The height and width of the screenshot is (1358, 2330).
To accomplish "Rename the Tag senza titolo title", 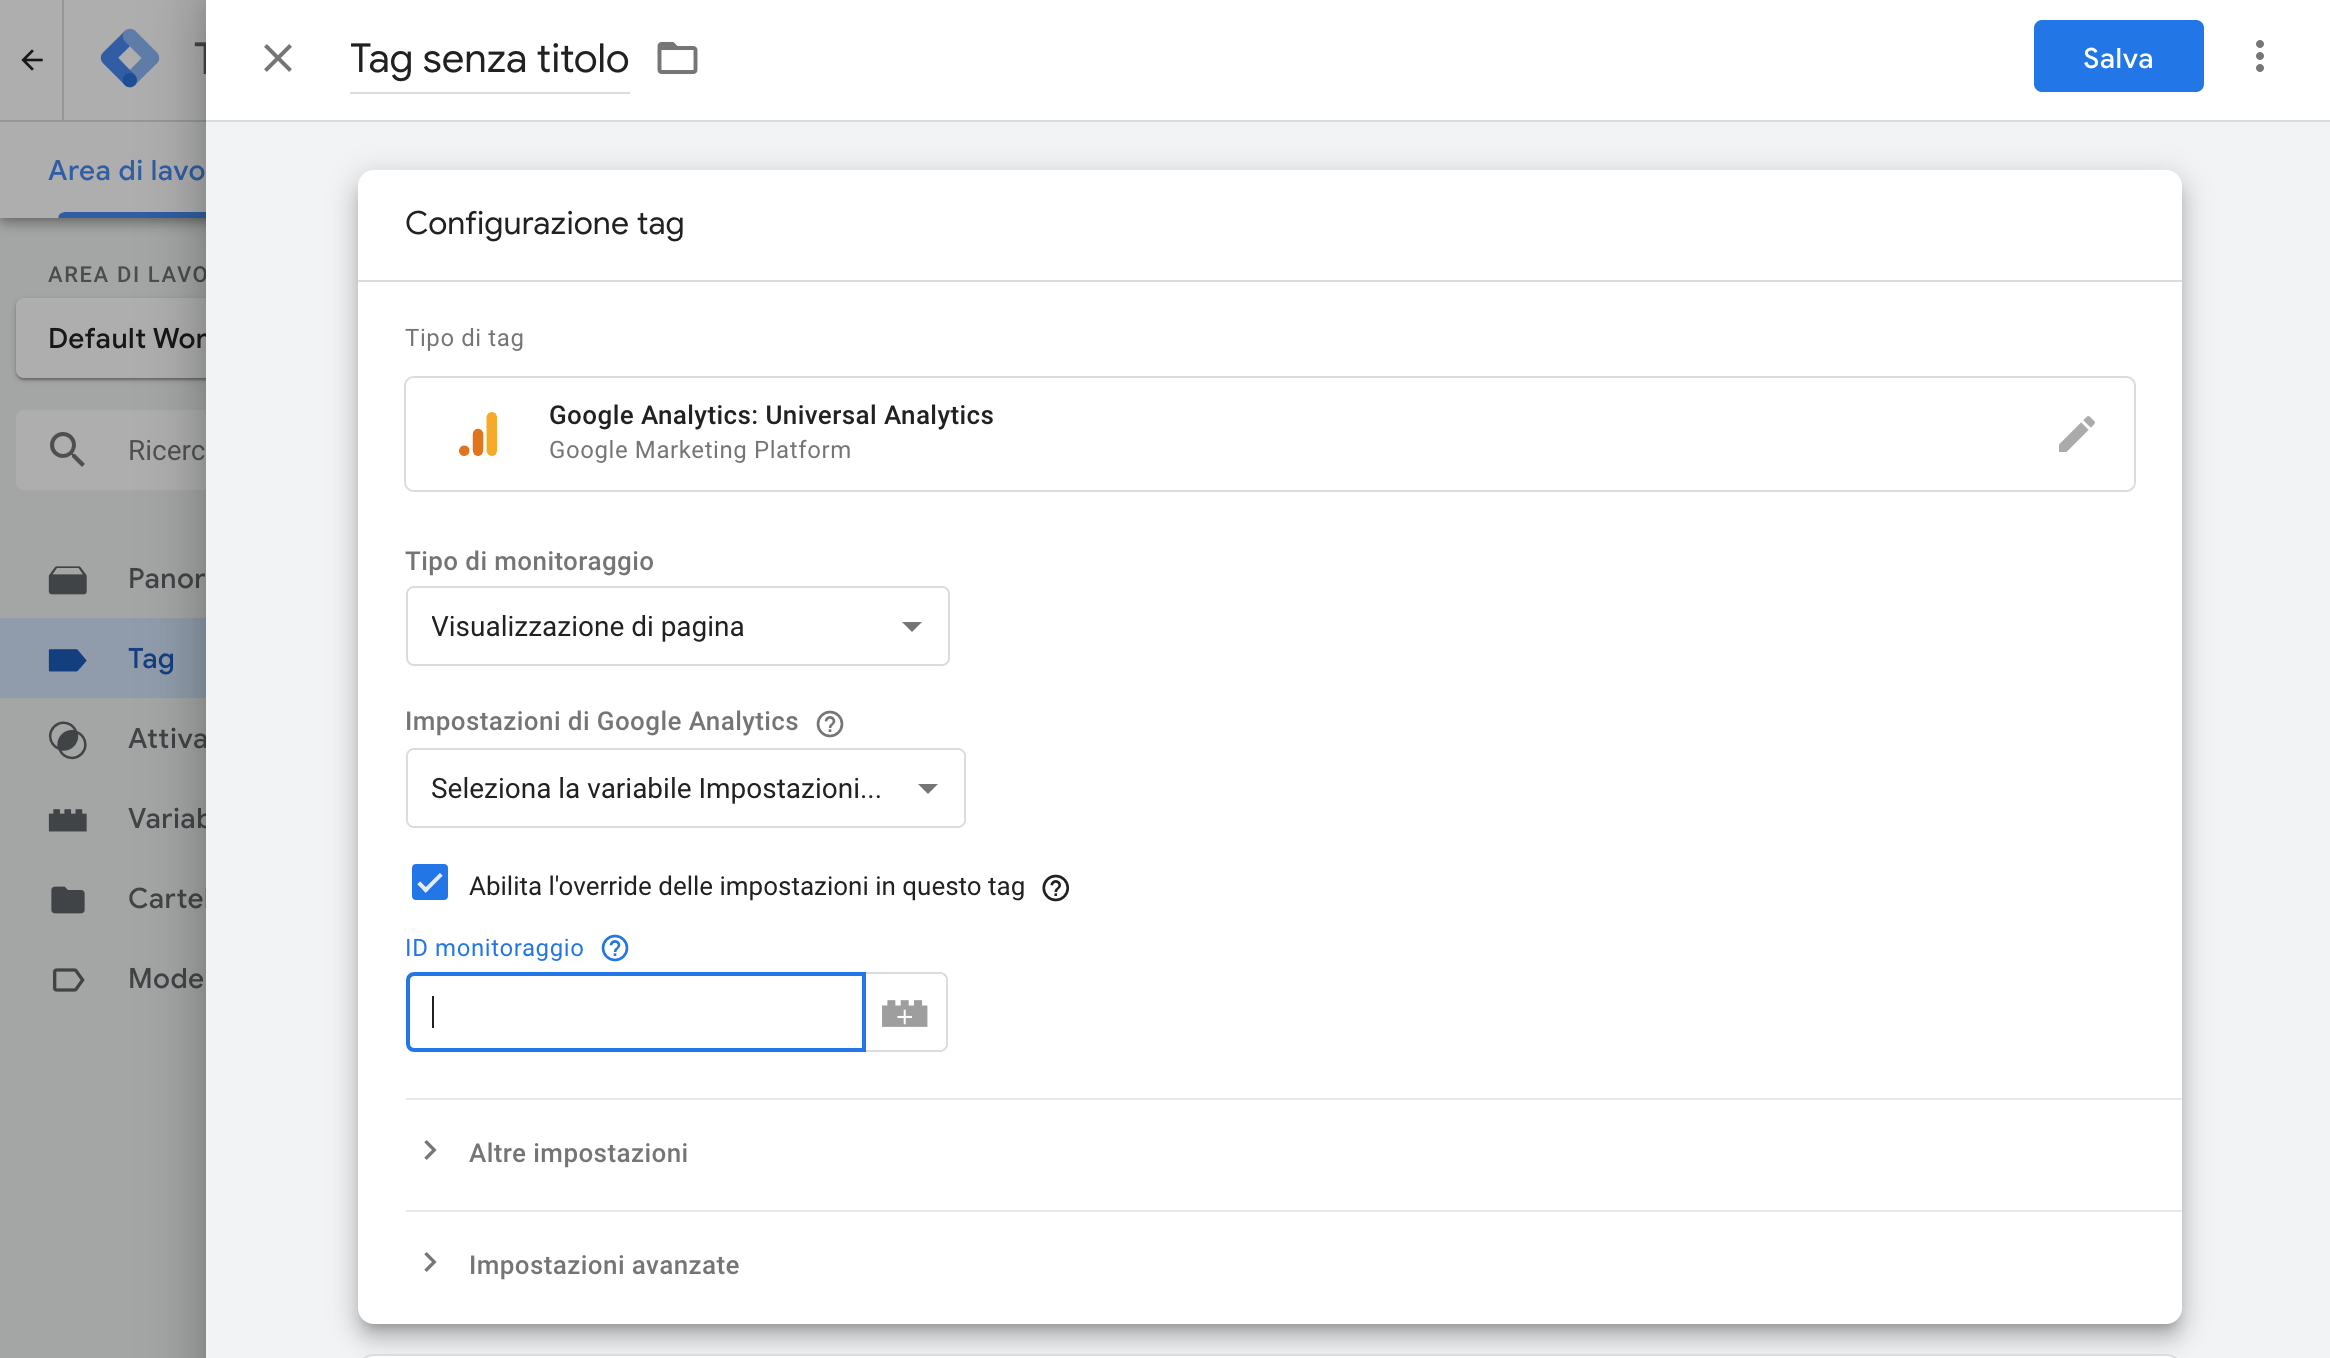I will click(x=489, y=60).
